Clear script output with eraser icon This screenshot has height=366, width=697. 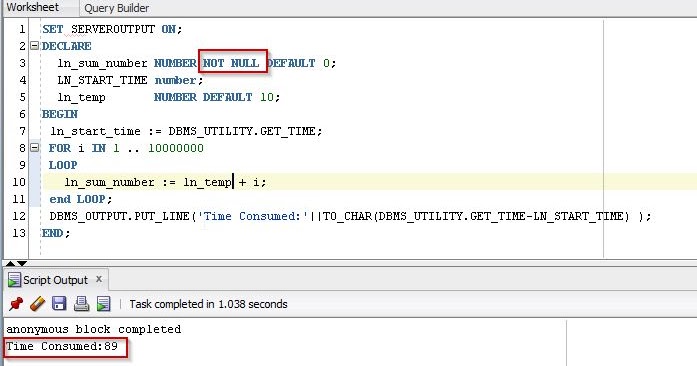pos(37,304)
